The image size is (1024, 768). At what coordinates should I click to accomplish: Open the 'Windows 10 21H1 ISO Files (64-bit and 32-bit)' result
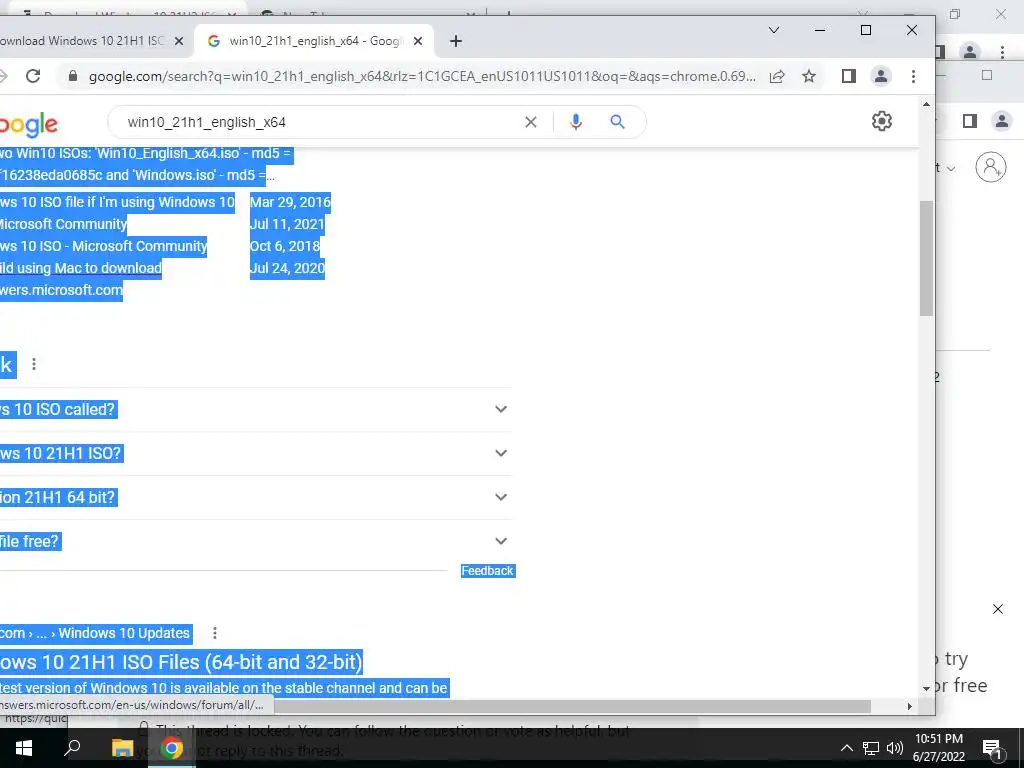tap(181, 662)
